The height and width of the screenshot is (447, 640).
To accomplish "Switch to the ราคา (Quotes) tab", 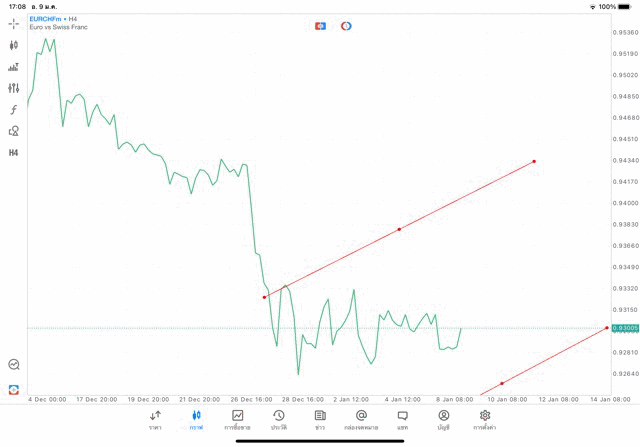I will [155, 419].
